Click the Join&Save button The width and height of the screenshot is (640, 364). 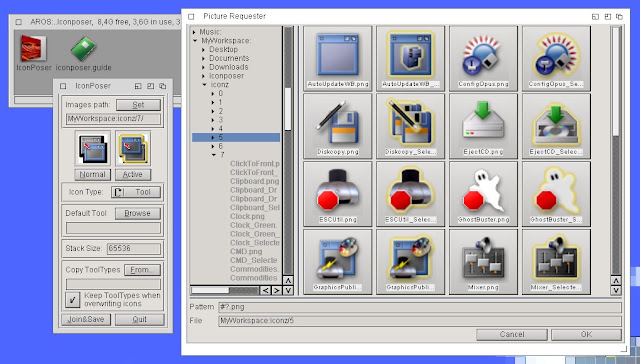click(x=86, y=319)
